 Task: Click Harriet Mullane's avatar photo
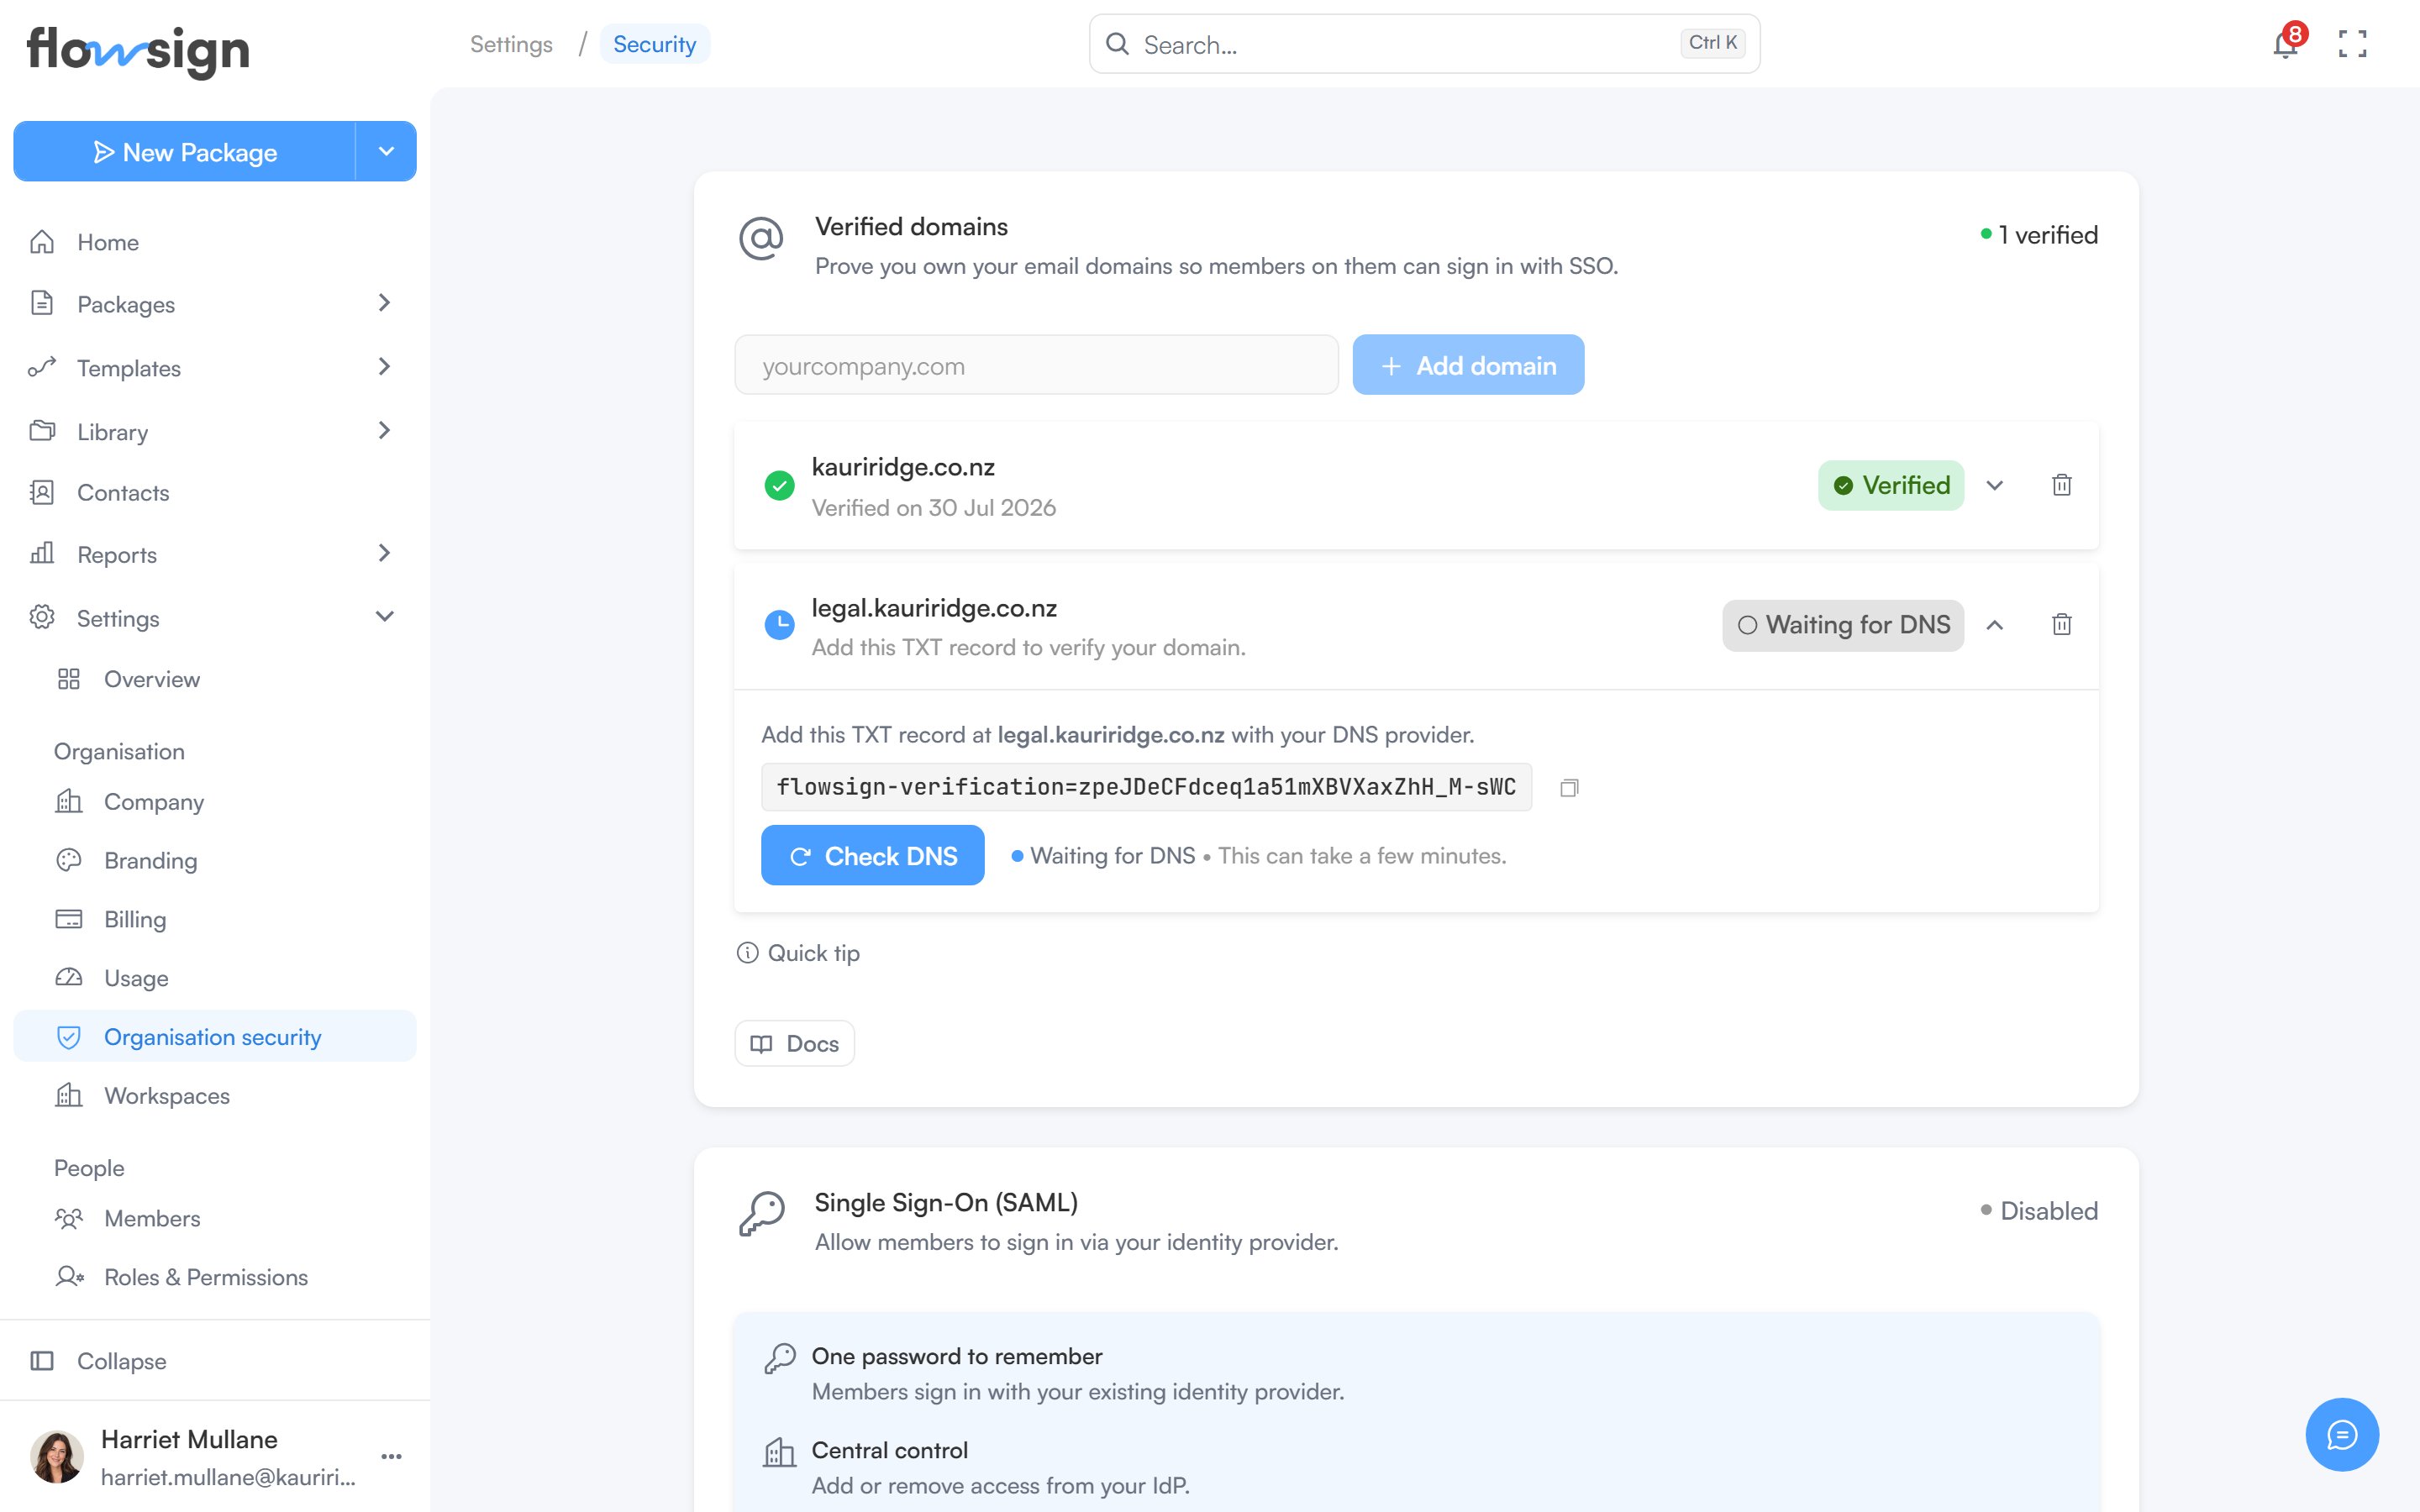pos(57,1456)
